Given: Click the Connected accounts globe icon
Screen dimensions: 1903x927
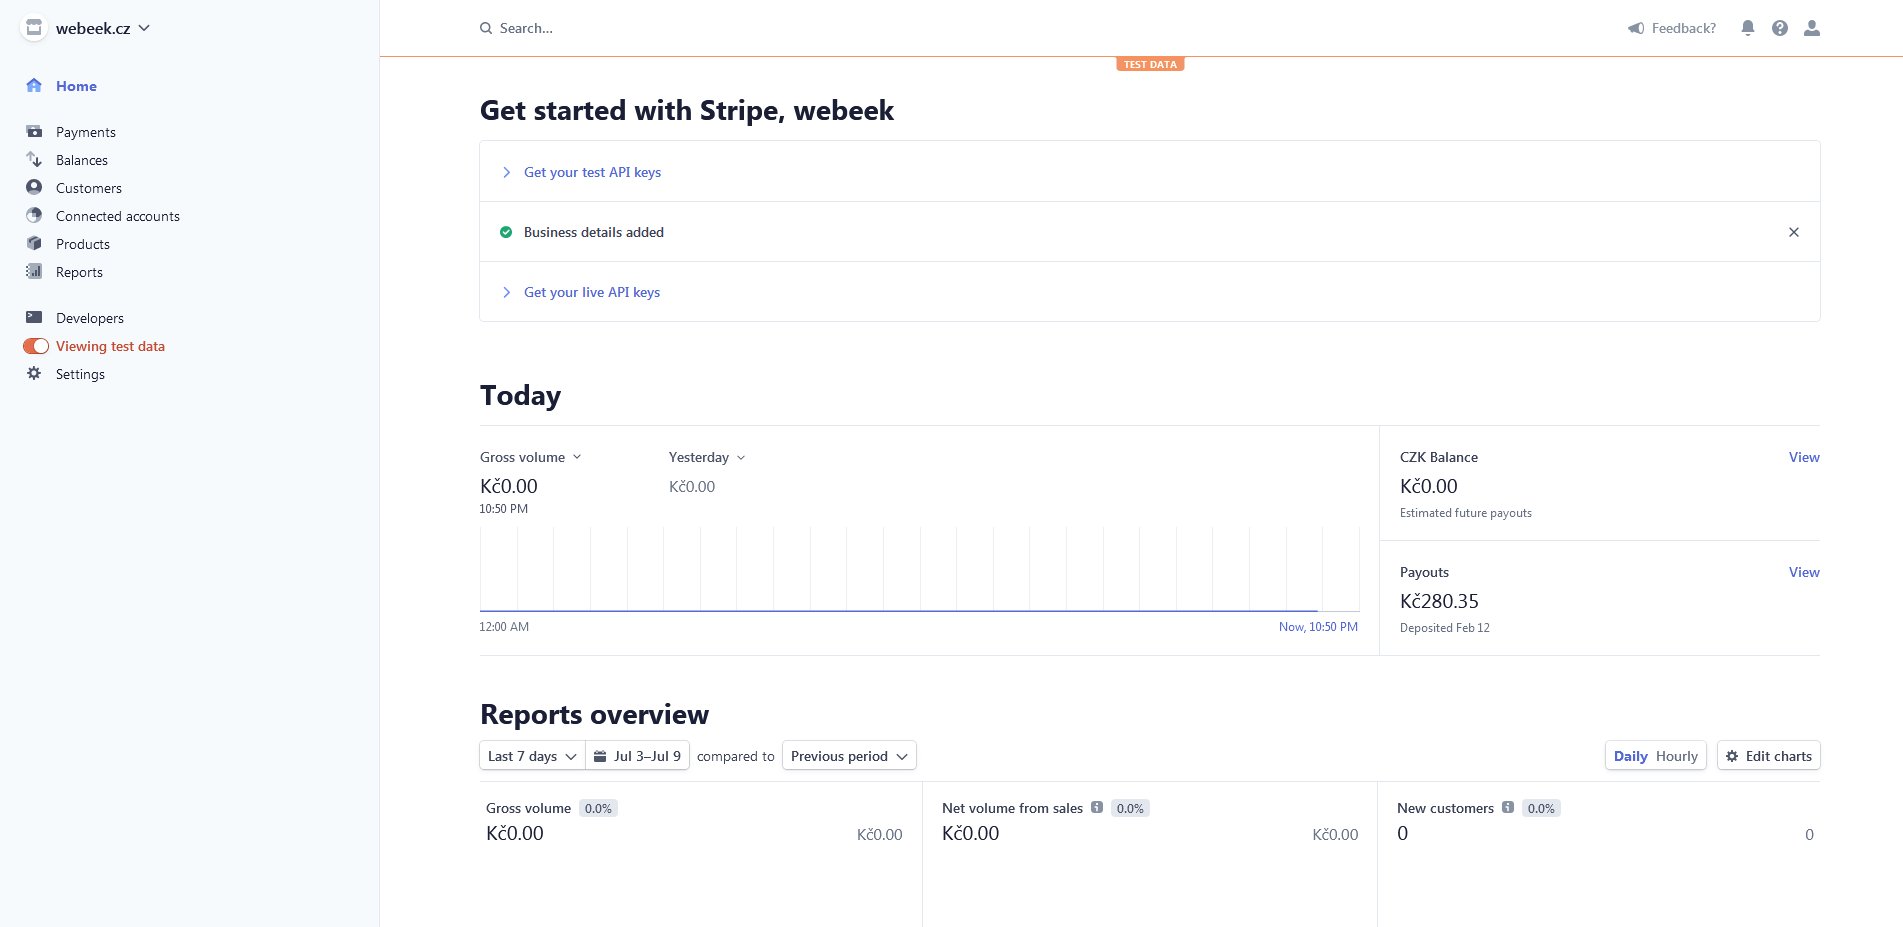Looking at the screenshot, I should 34,215.
